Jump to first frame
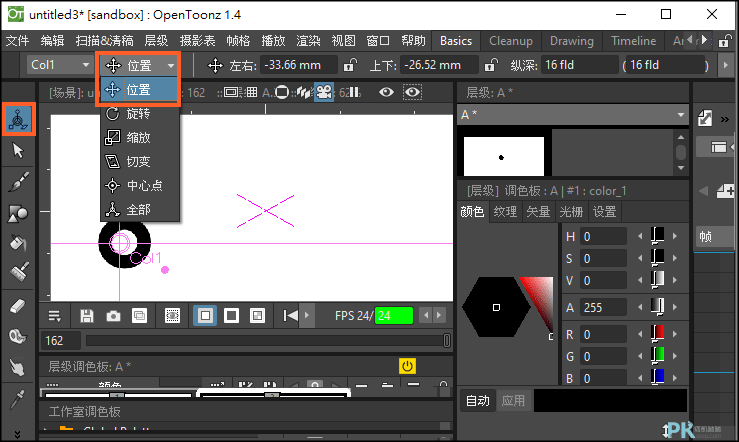Viewport: 739px width, 442px height. [x=290, y=315]
